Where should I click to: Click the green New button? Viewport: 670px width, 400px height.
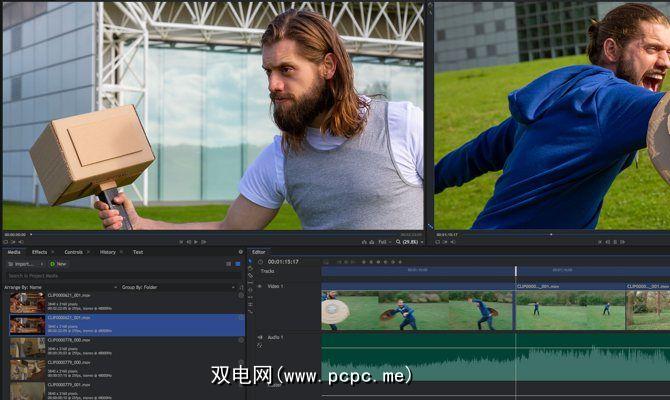[x=58, y=264]
